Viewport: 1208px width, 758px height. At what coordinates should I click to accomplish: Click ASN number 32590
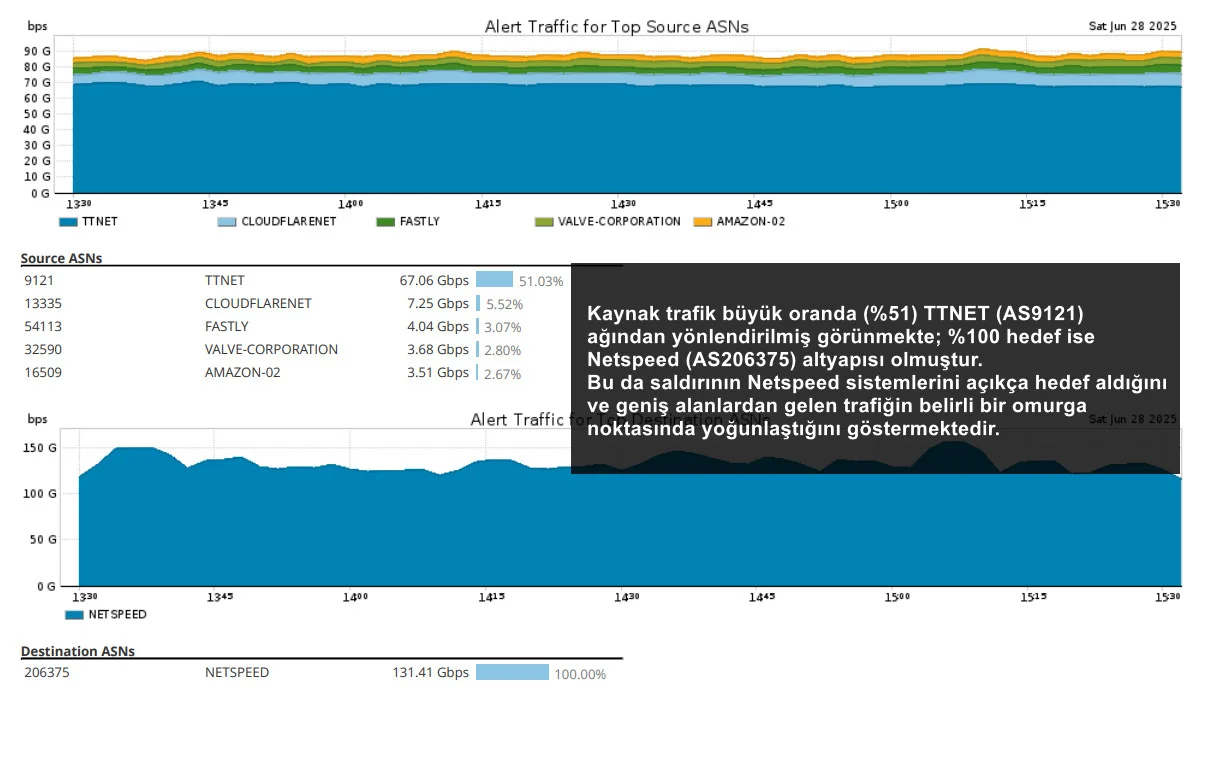(41, 349)
